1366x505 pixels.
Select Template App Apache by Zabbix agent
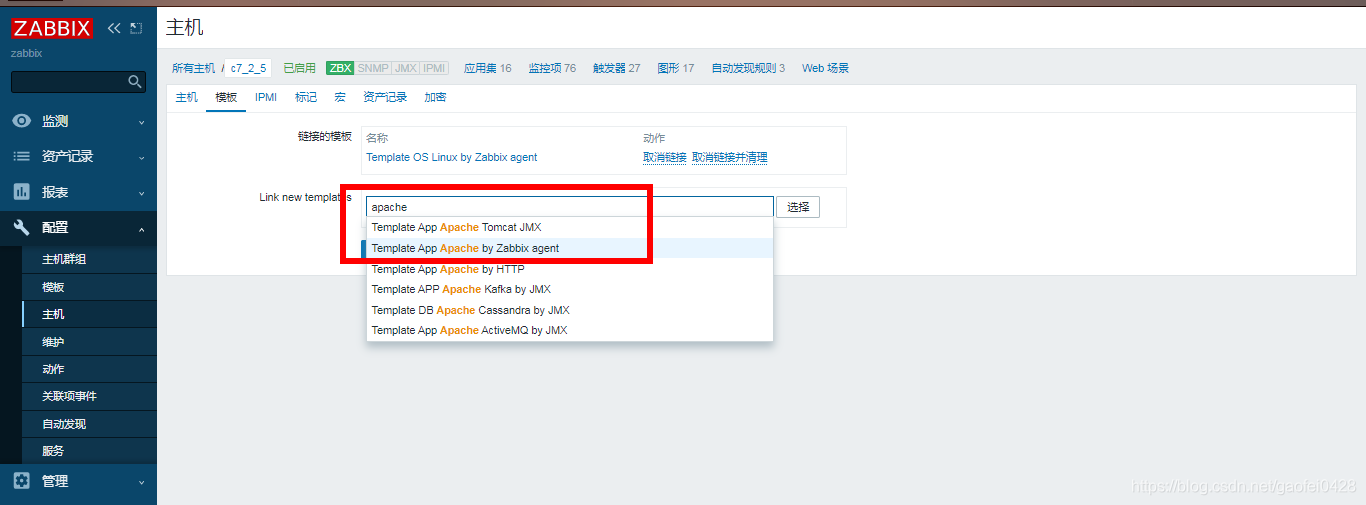pos(570,248)
